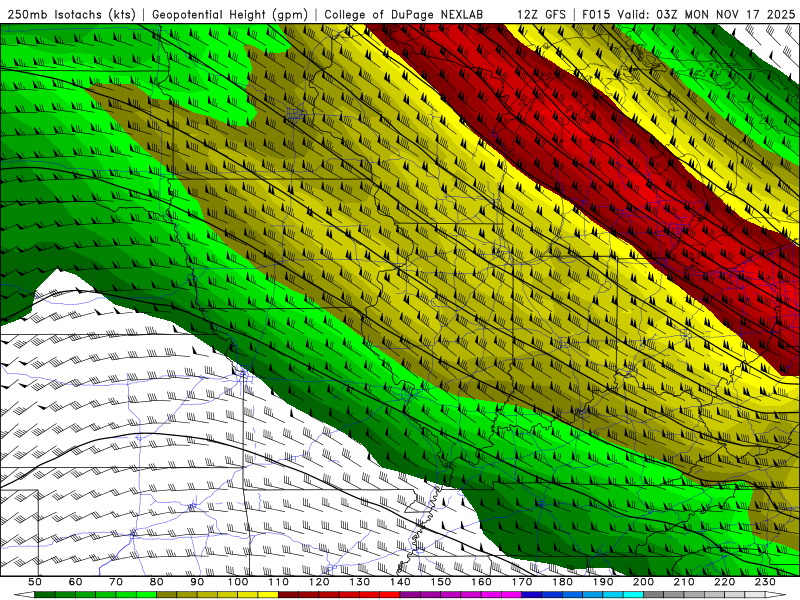
Task: Click the 200 value on the color scale
Action: pyautogui.click(x=643, y=582)
